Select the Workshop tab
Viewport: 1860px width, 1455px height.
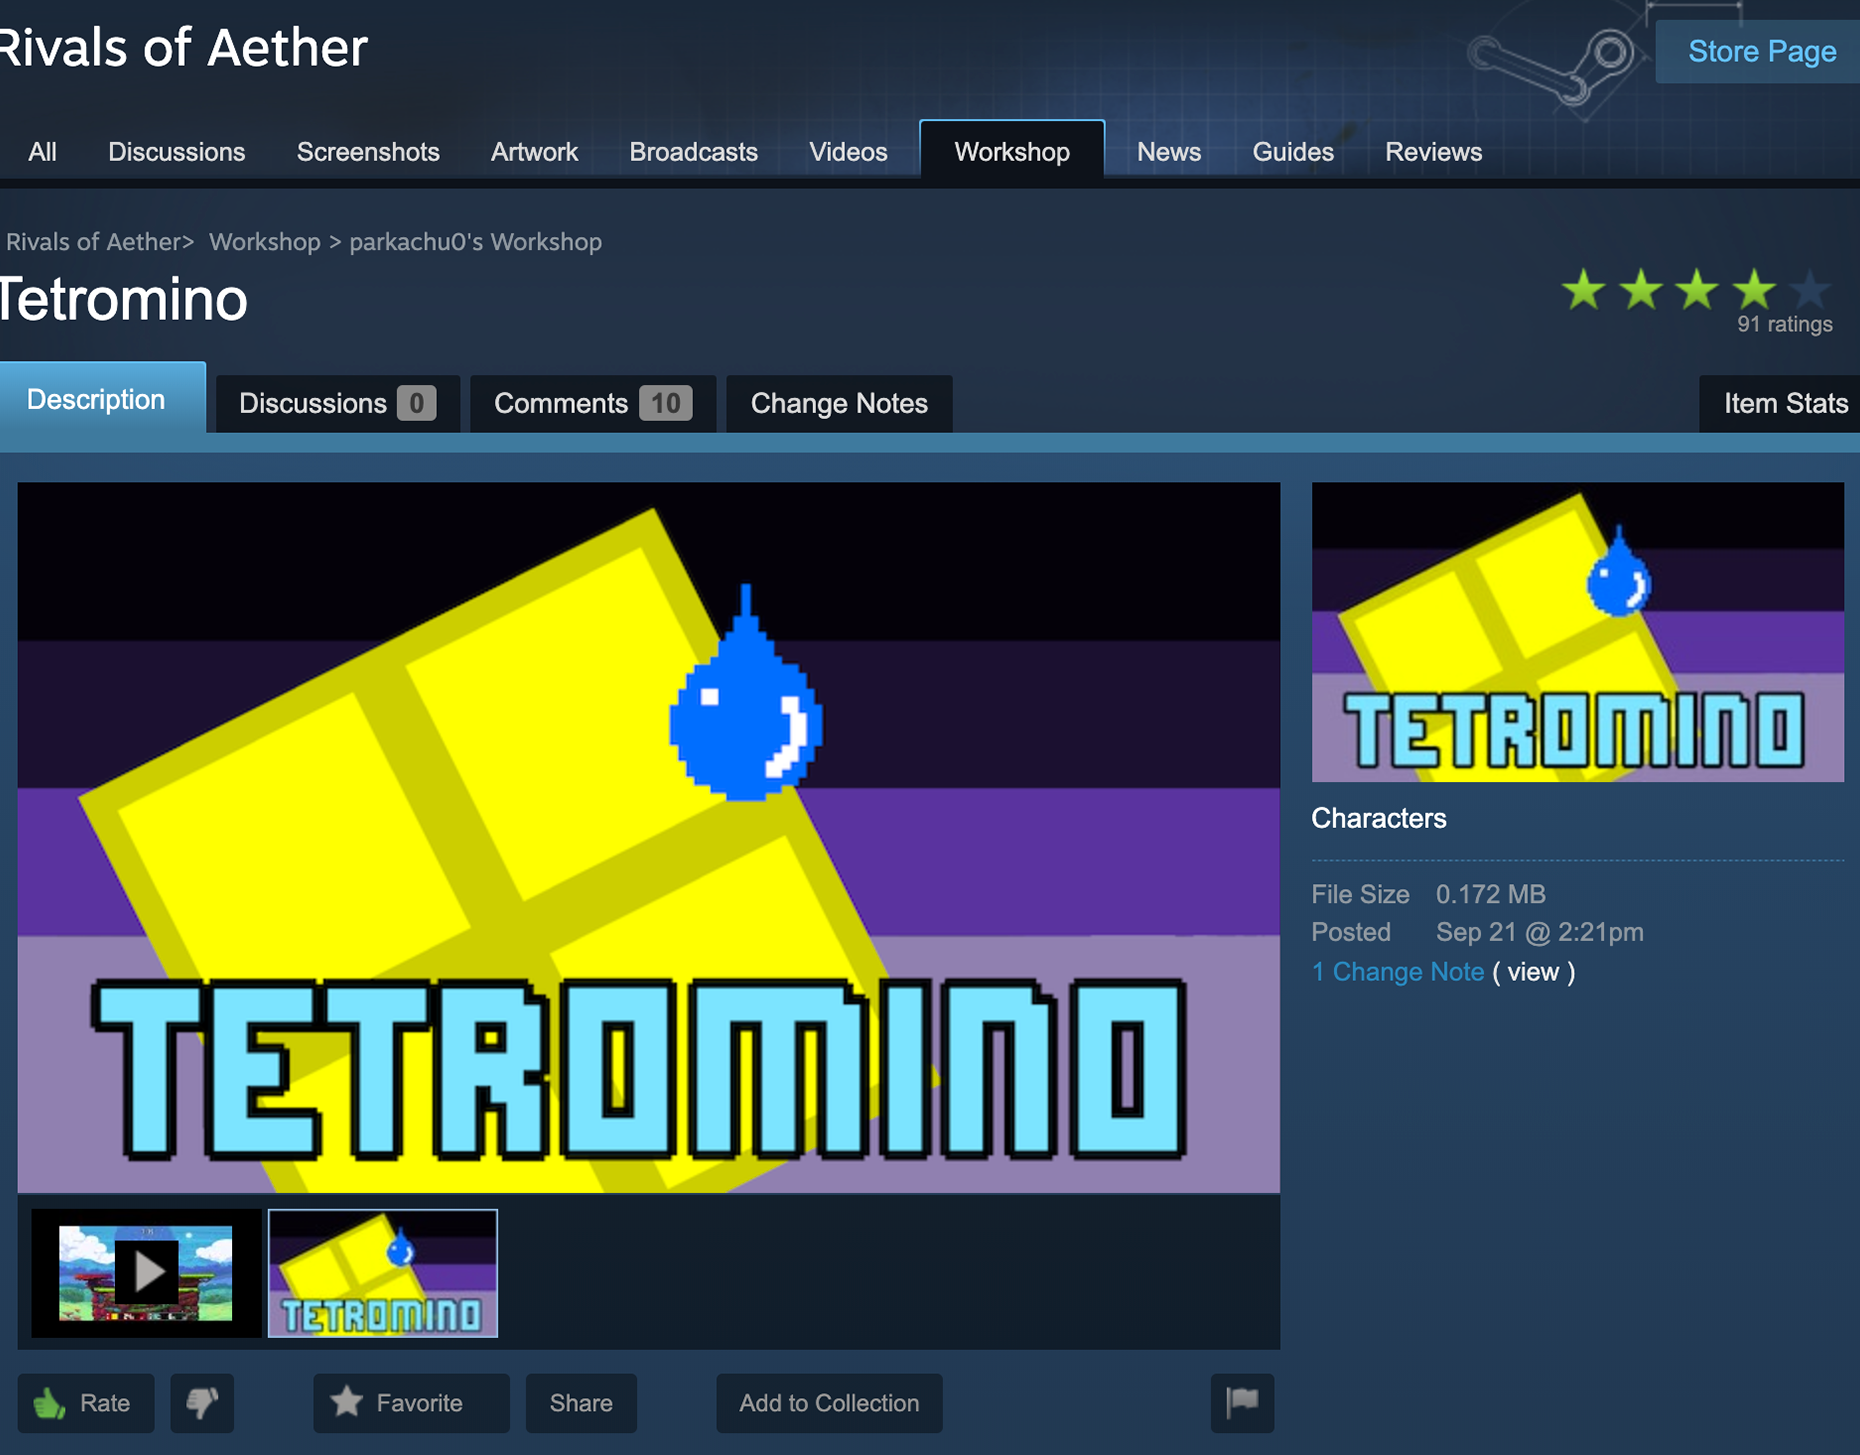coord(1012,151)
